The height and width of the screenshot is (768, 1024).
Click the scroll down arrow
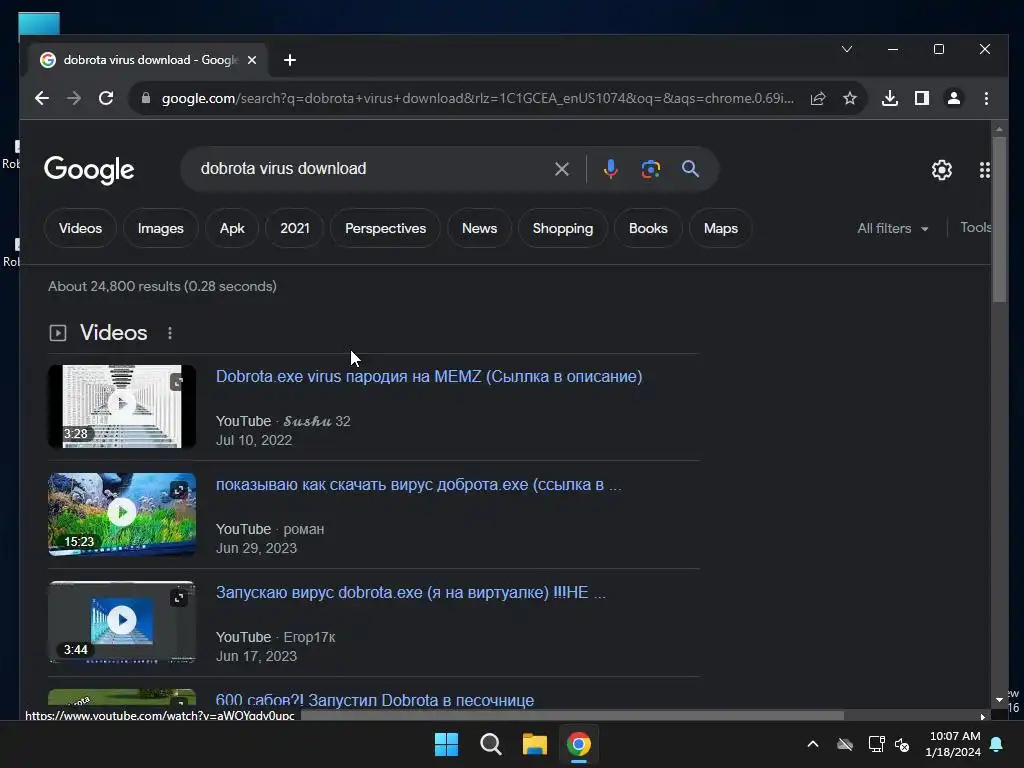click(999, 699)
